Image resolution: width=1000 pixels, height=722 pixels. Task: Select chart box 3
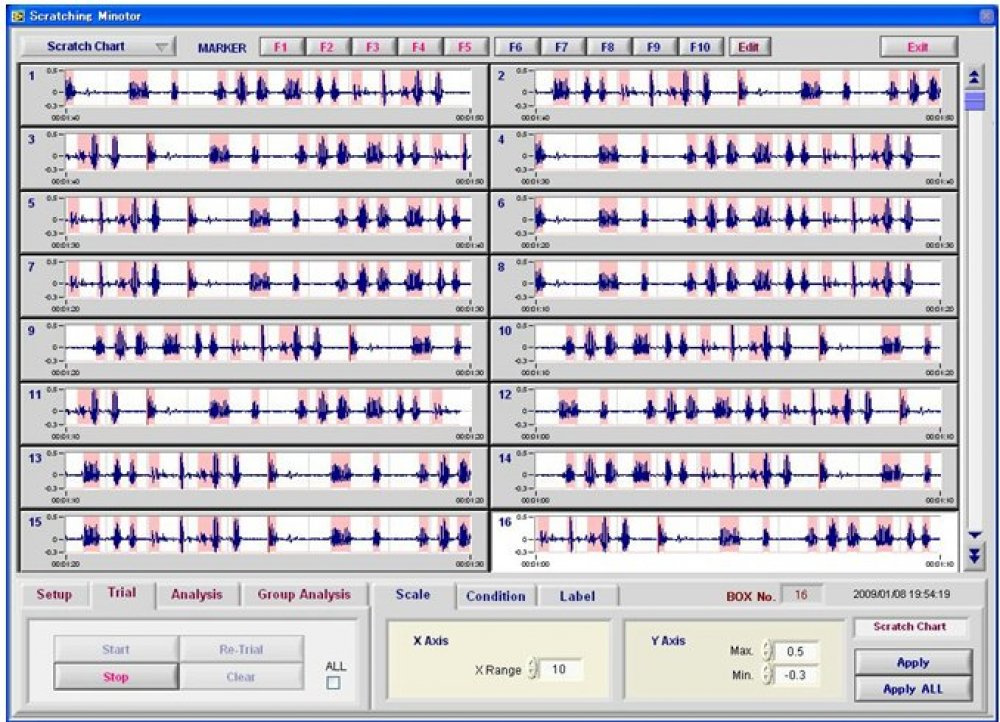(x=254, y=158)
